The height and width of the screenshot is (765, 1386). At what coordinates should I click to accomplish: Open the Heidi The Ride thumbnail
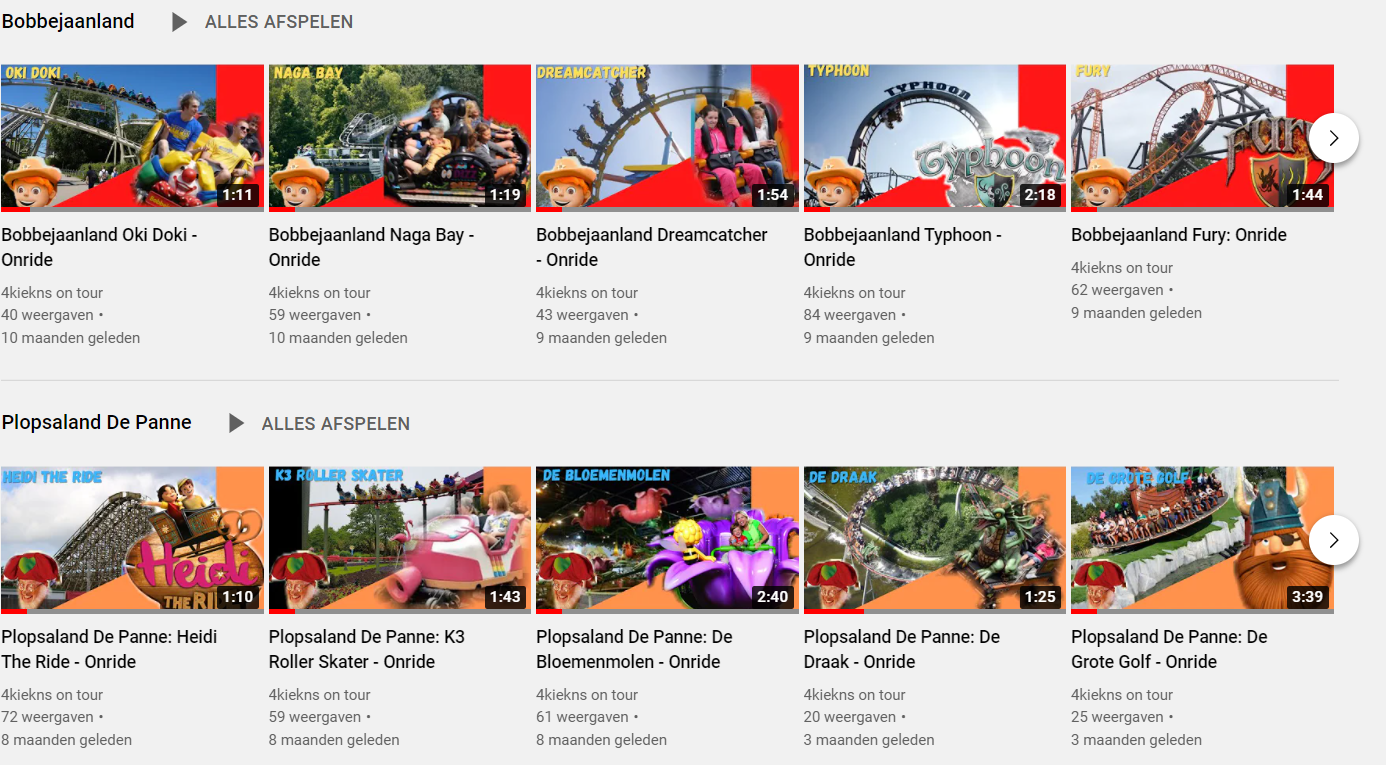tap(132, 540)
